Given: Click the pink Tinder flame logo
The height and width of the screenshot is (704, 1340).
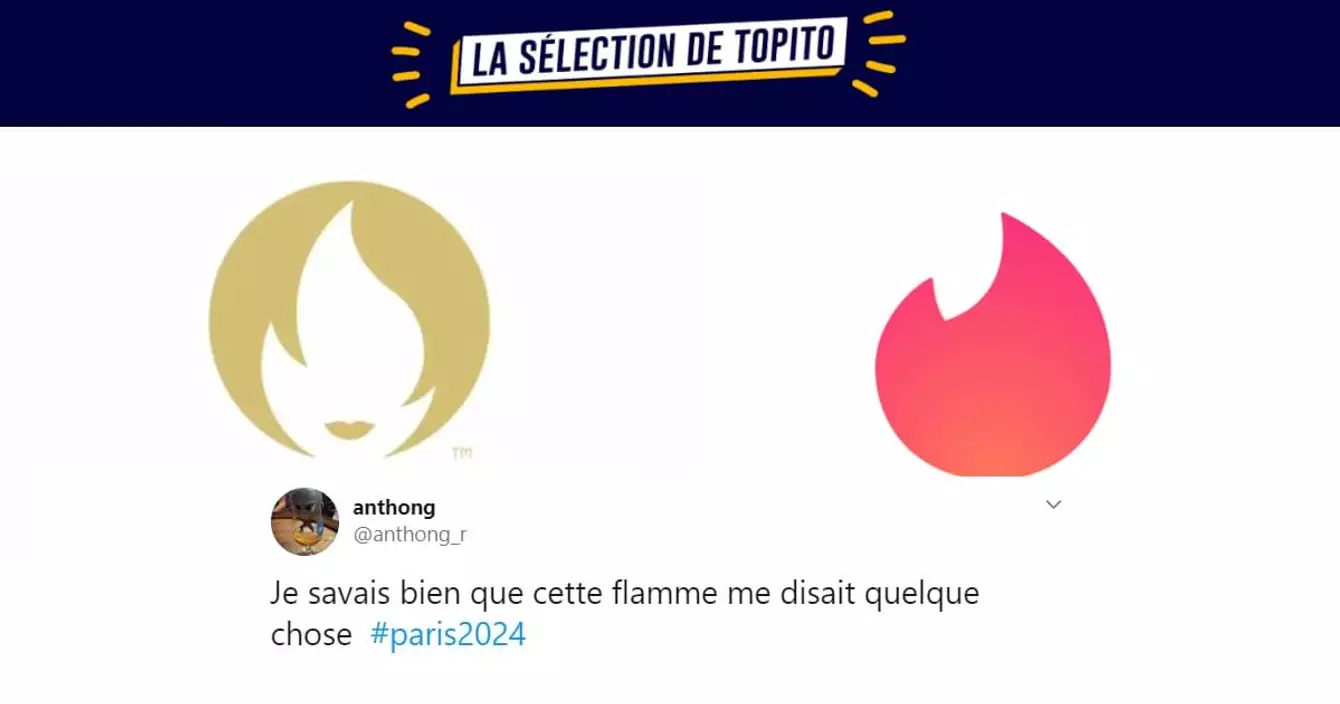Looking at the screenshot, I should pyautogui.click(x=992, y=344).
